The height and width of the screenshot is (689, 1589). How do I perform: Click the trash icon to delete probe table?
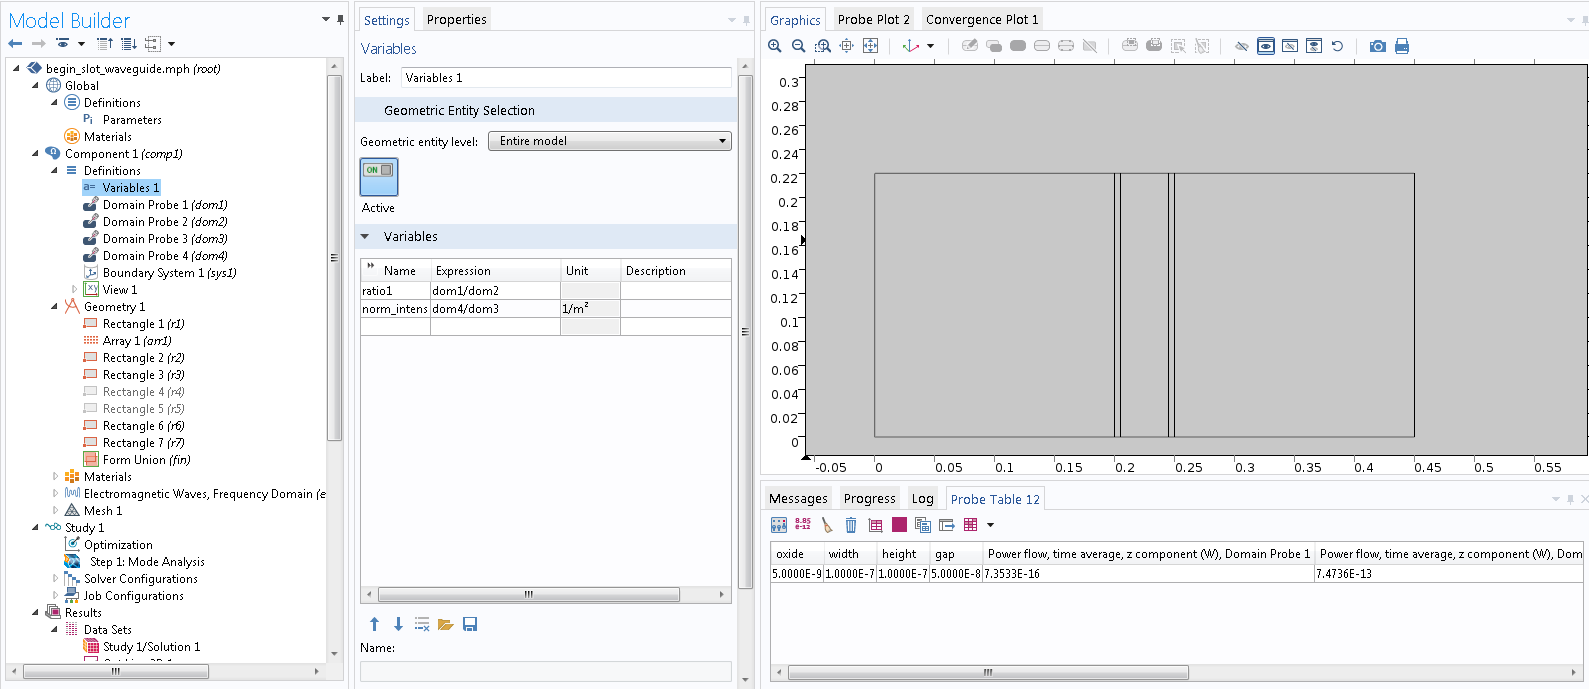[x=851, y=525]
